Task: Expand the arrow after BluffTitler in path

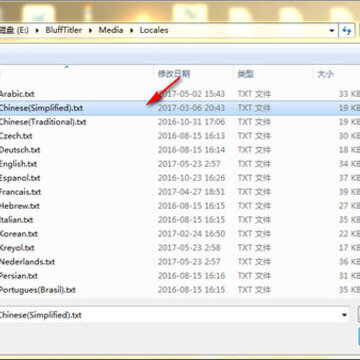Action: [x=90, y=30]
